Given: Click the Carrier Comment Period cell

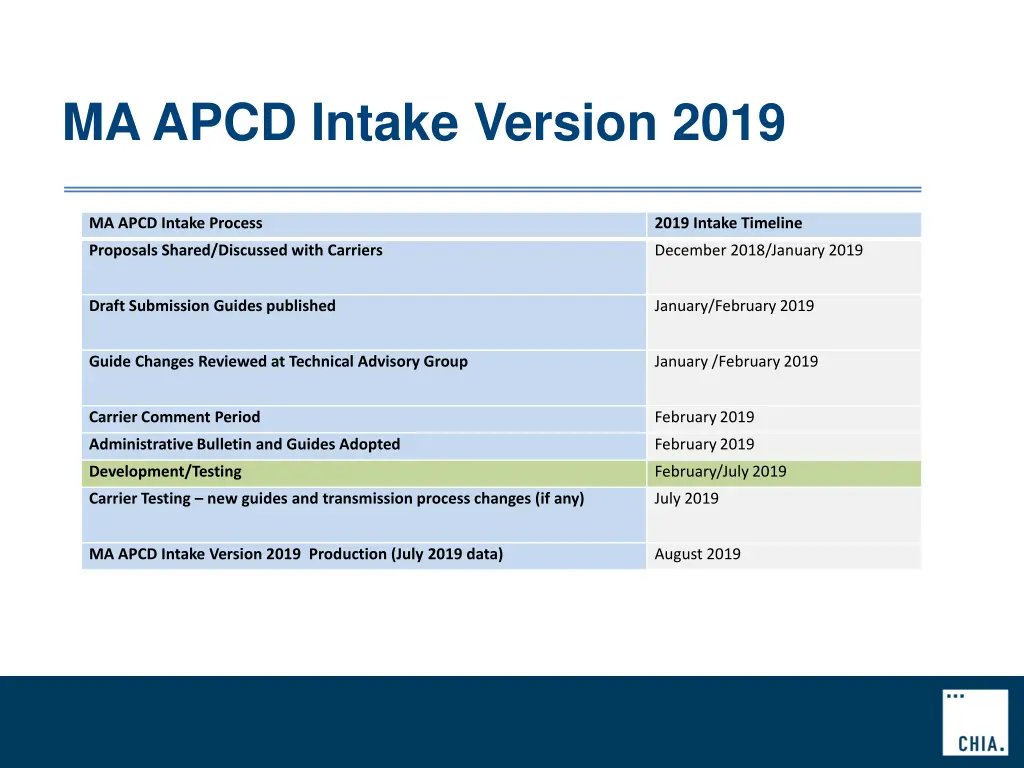Looking at the screenshot, I should click(x=174, y=417).
